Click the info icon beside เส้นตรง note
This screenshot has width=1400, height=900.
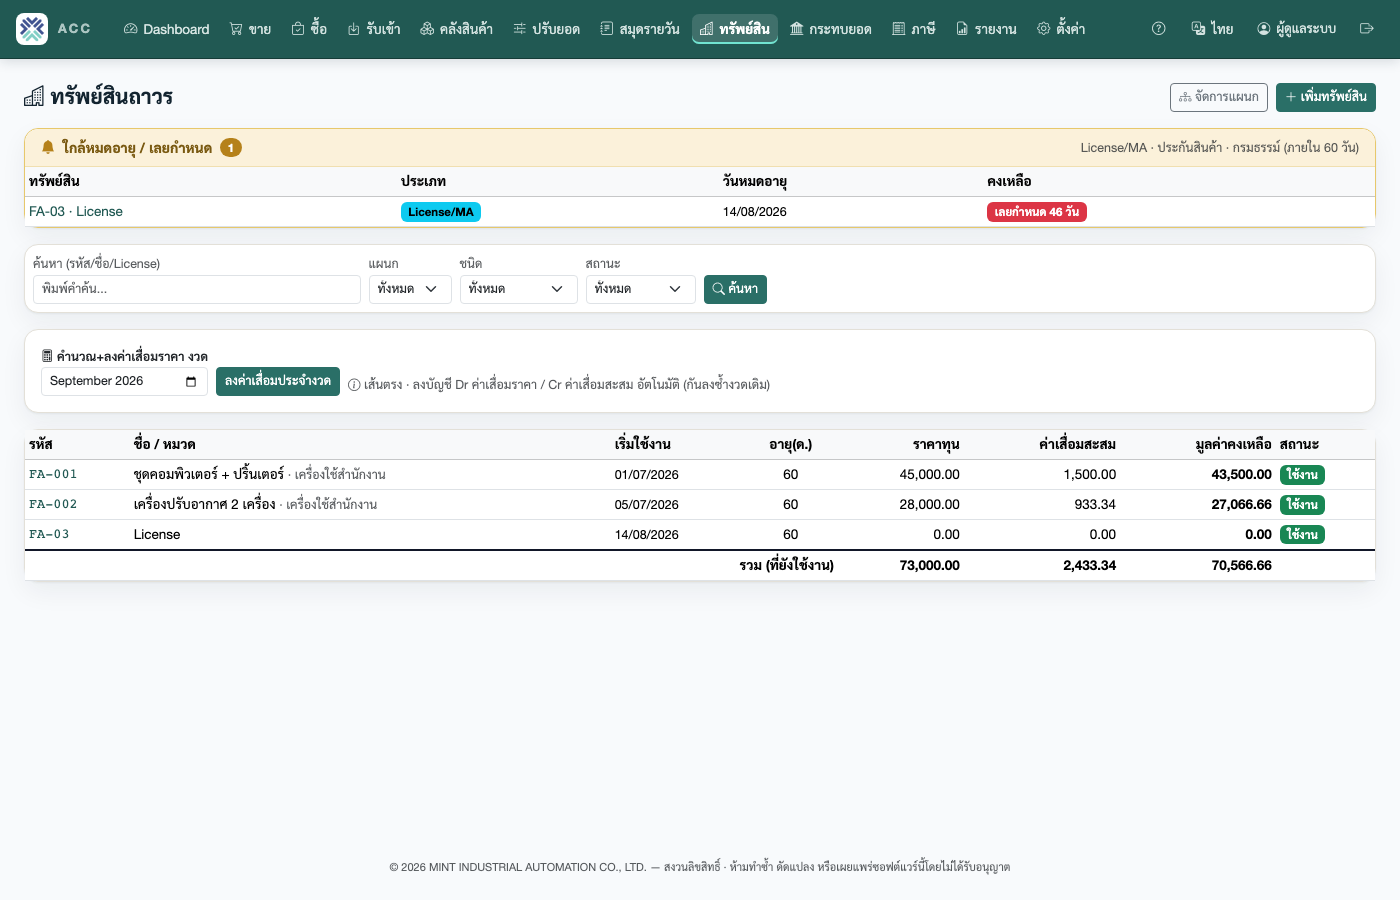(x=354, y=385)
